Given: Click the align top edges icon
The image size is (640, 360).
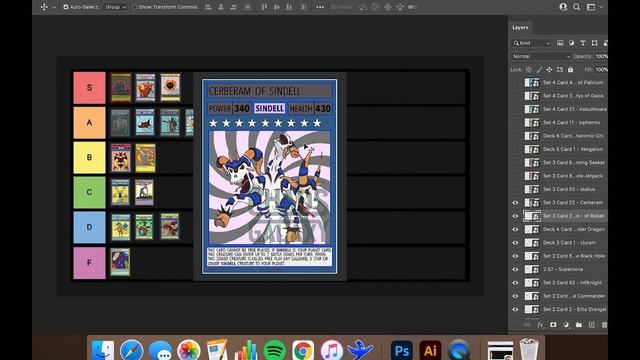Looking at the screenshot, I should click(264, 7).
